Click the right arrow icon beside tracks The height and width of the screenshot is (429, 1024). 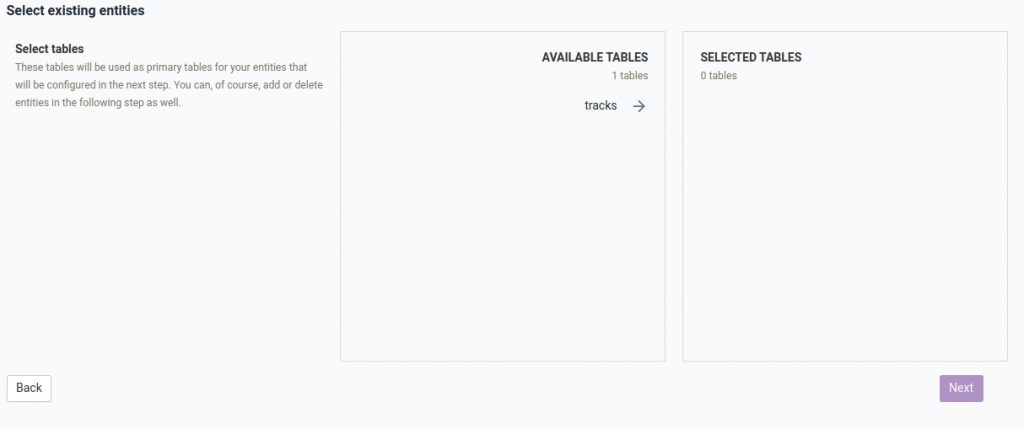tap(639, 106)
